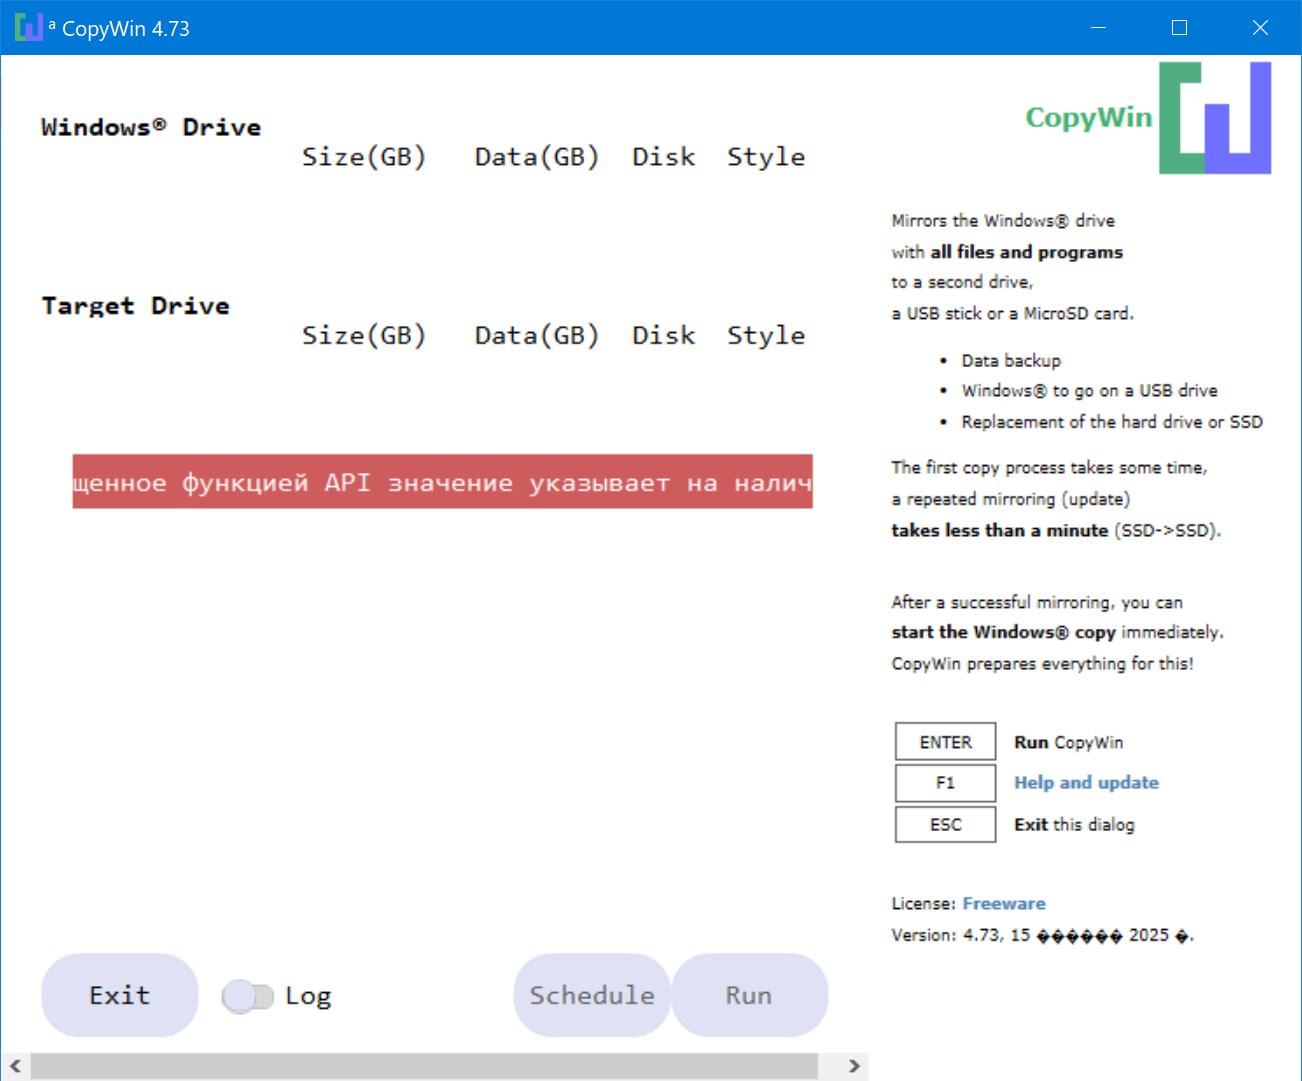Open the Schedule dialog button
Screen dimensions: 1302x1081
(x=591, y=996)
